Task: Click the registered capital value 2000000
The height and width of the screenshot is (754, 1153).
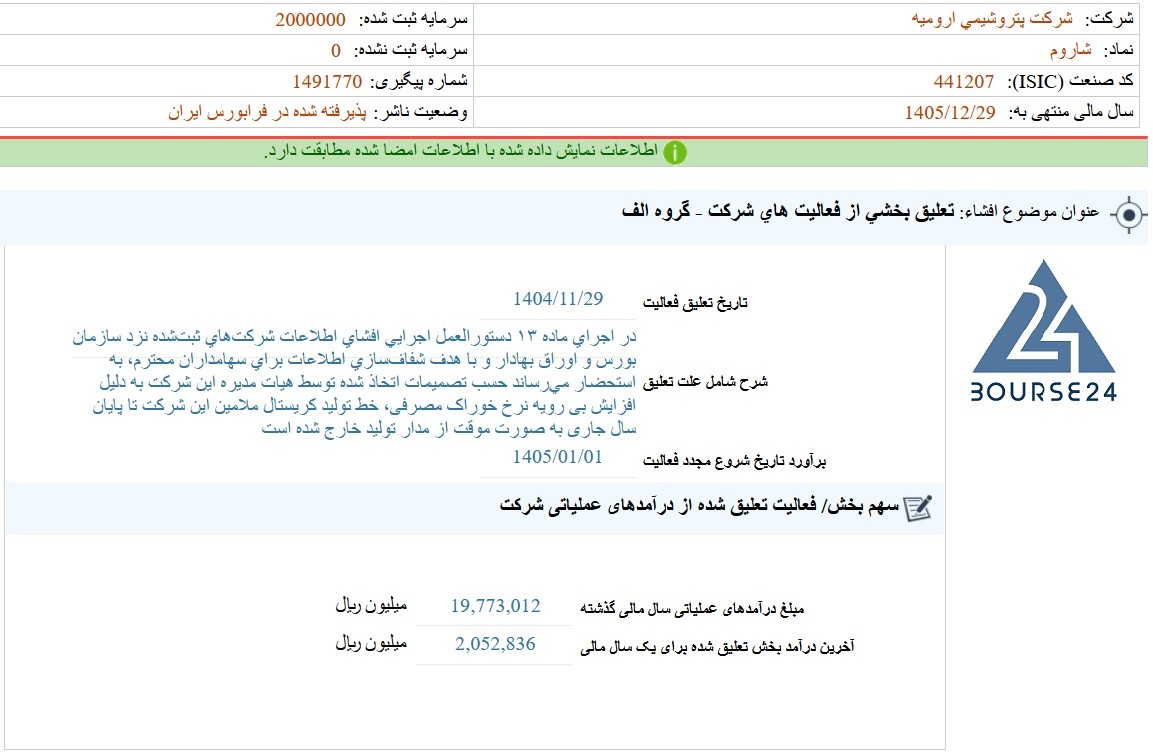Action: click(x=310, y=19)
